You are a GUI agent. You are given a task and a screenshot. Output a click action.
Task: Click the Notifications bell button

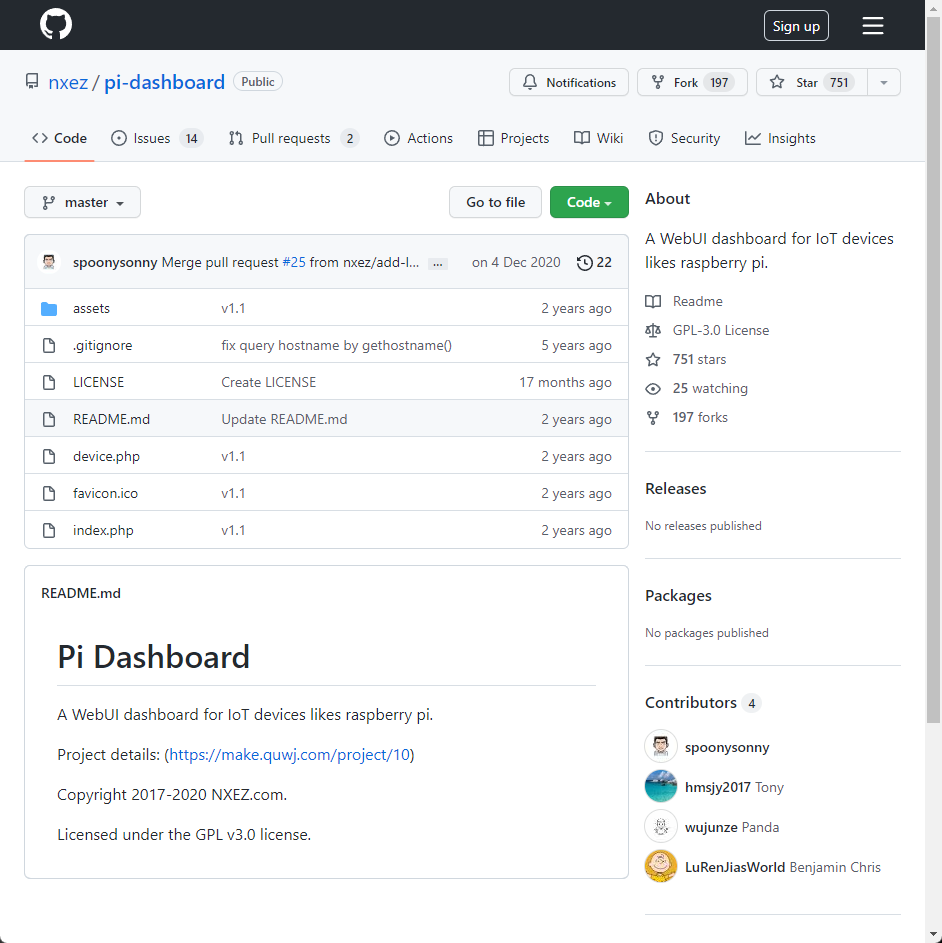click(568, 82)
